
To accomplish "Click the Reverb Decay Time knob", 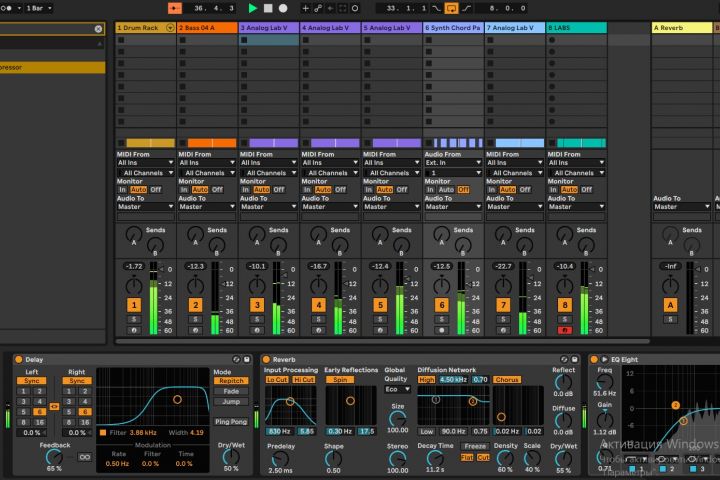I will click(x=435, y=459).
